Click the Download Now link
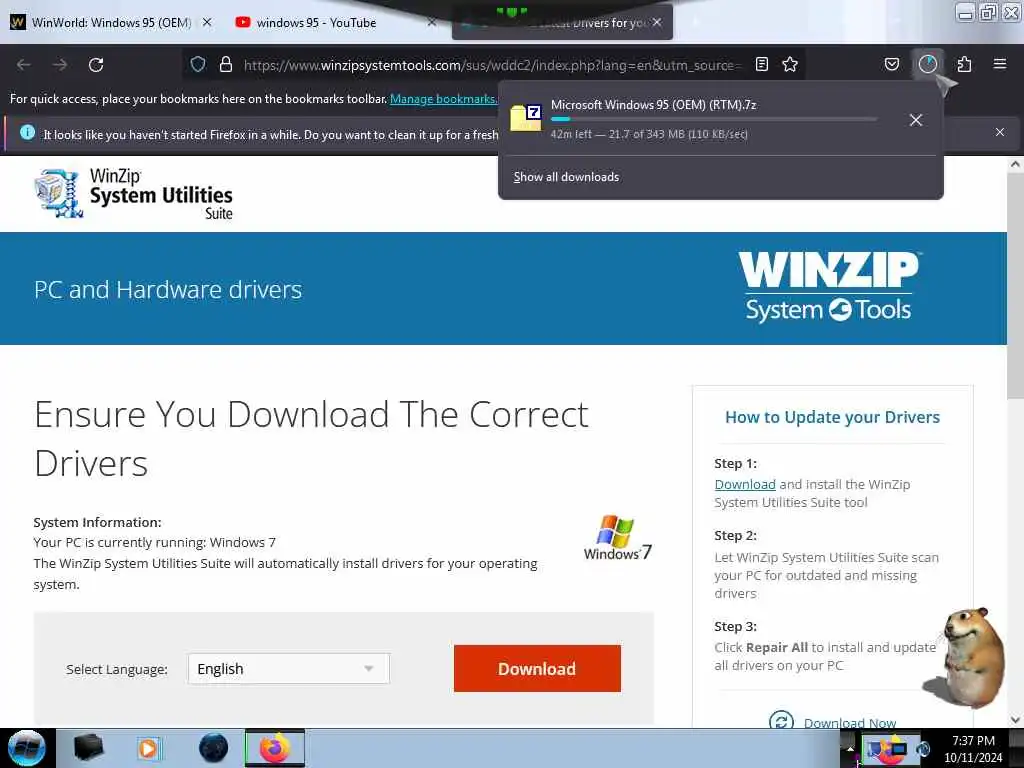 pyautogui.click(x=850, y=722)
